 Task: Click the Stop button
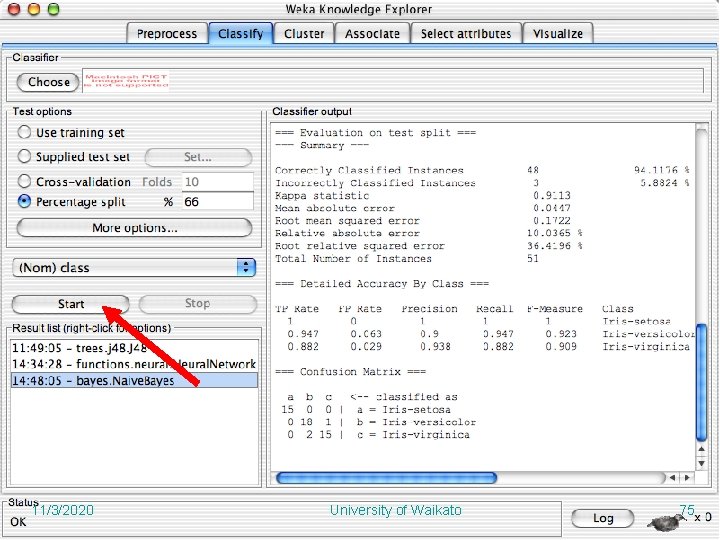pyautogui.click(x=197, y=304)
